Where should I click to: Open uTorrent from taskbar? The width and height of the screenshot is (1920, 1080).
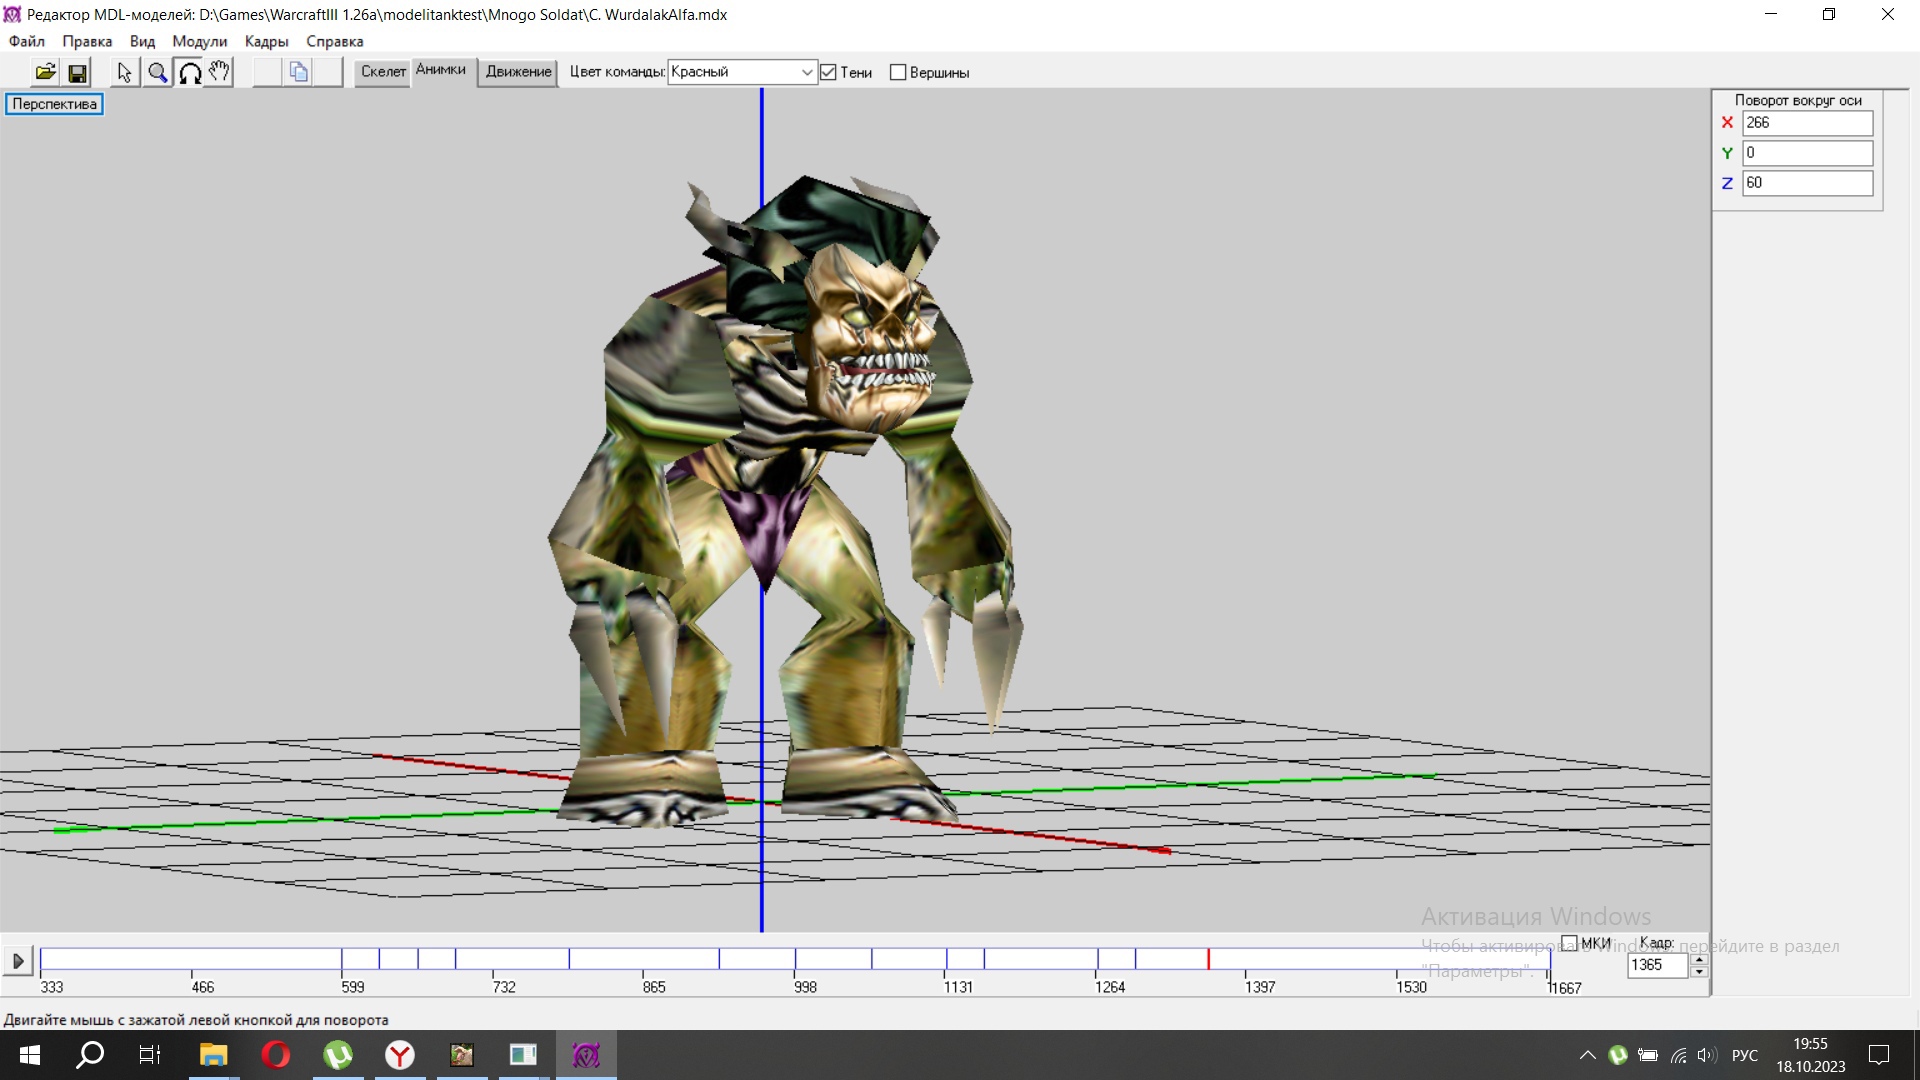point(338,1055)
